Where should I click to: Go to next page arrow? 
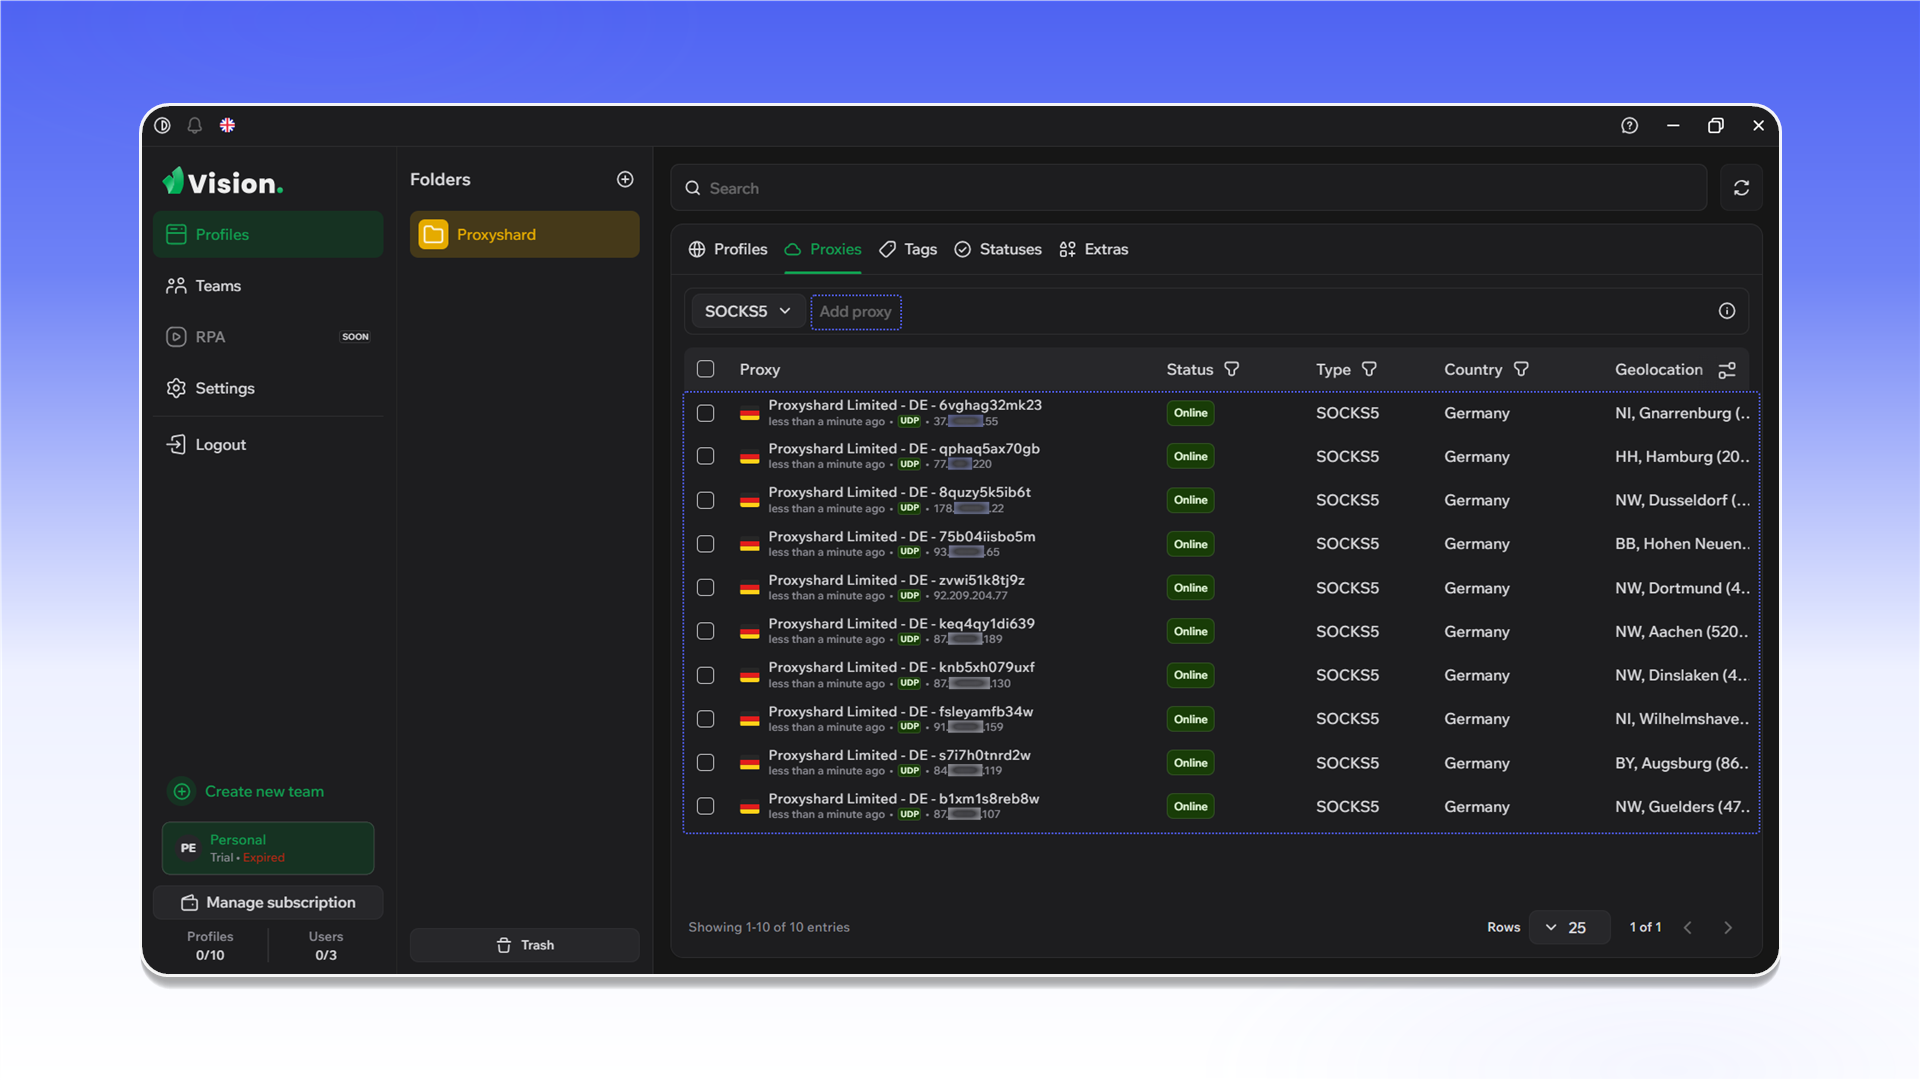tap(1727, 927)
